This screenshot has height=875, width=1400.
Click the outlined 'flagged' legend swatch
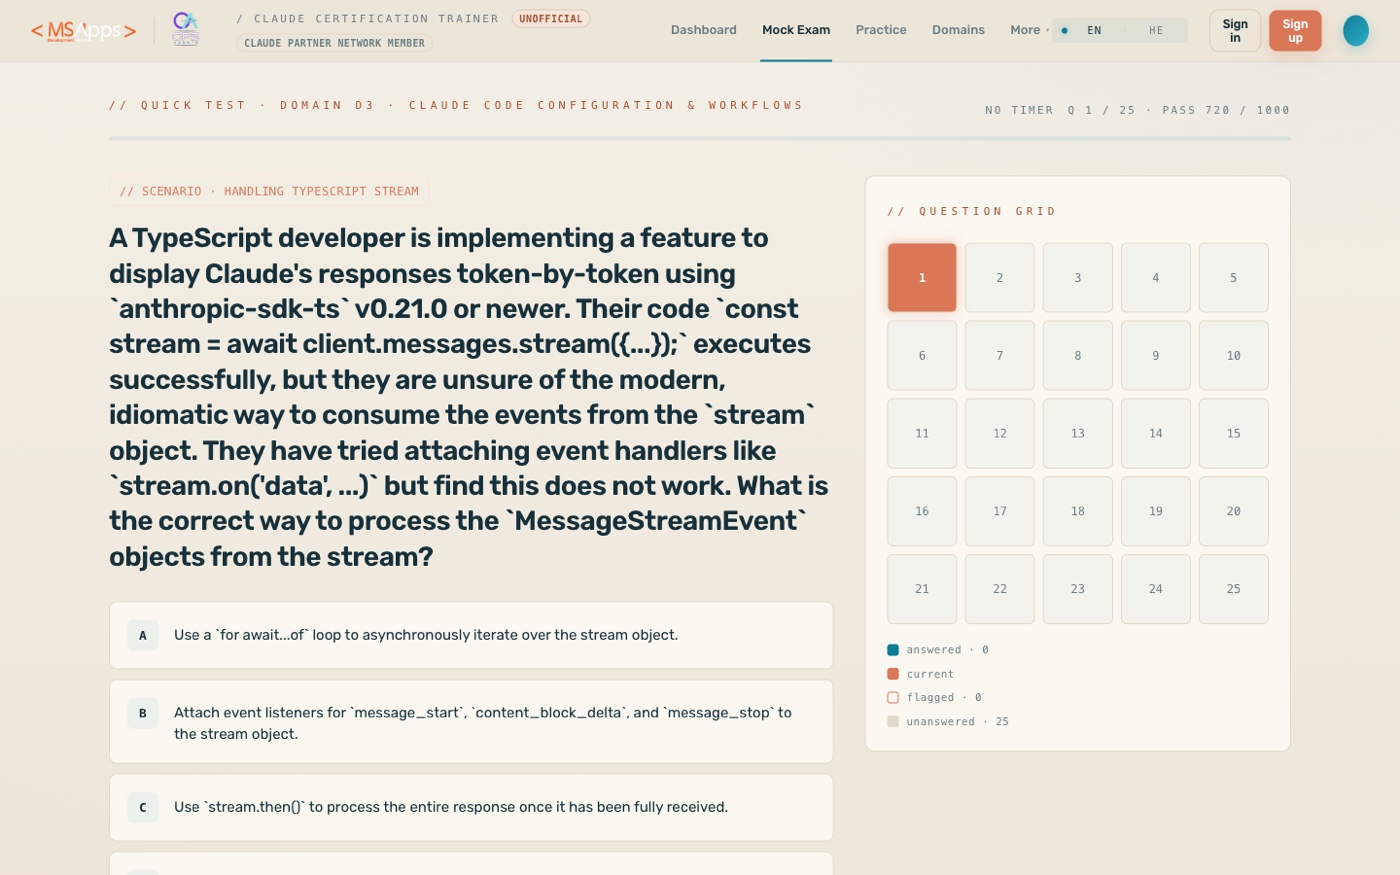893,698
